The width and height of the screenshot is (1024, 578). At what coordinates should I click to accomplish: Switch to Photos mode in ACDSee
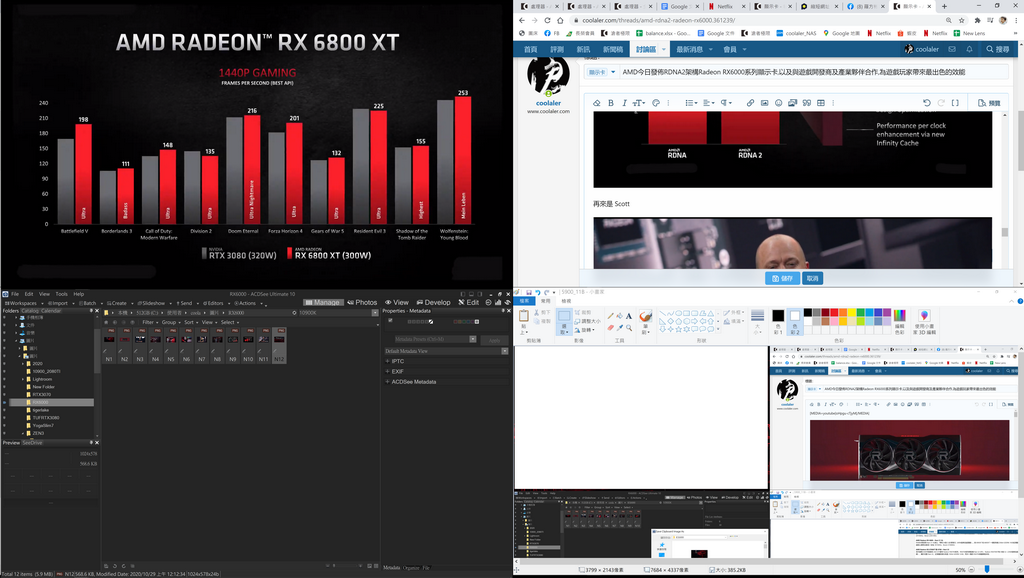362,302
